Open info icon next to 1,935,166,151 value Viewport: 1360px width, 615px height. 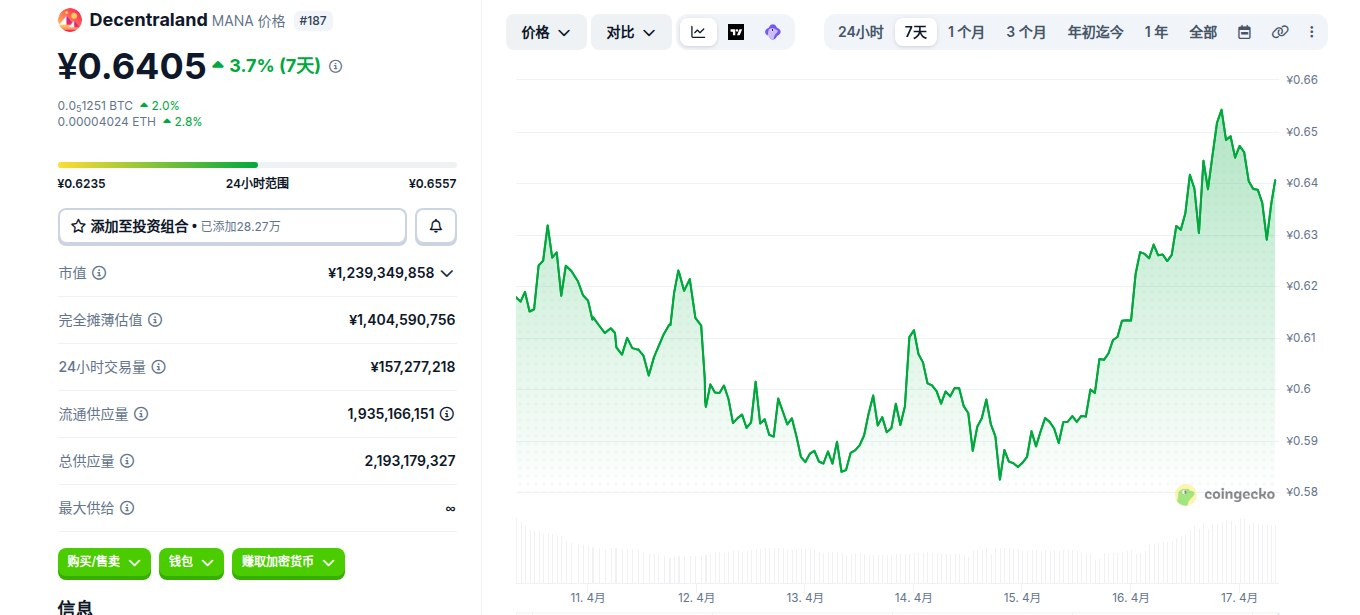[x=447, y=413]
